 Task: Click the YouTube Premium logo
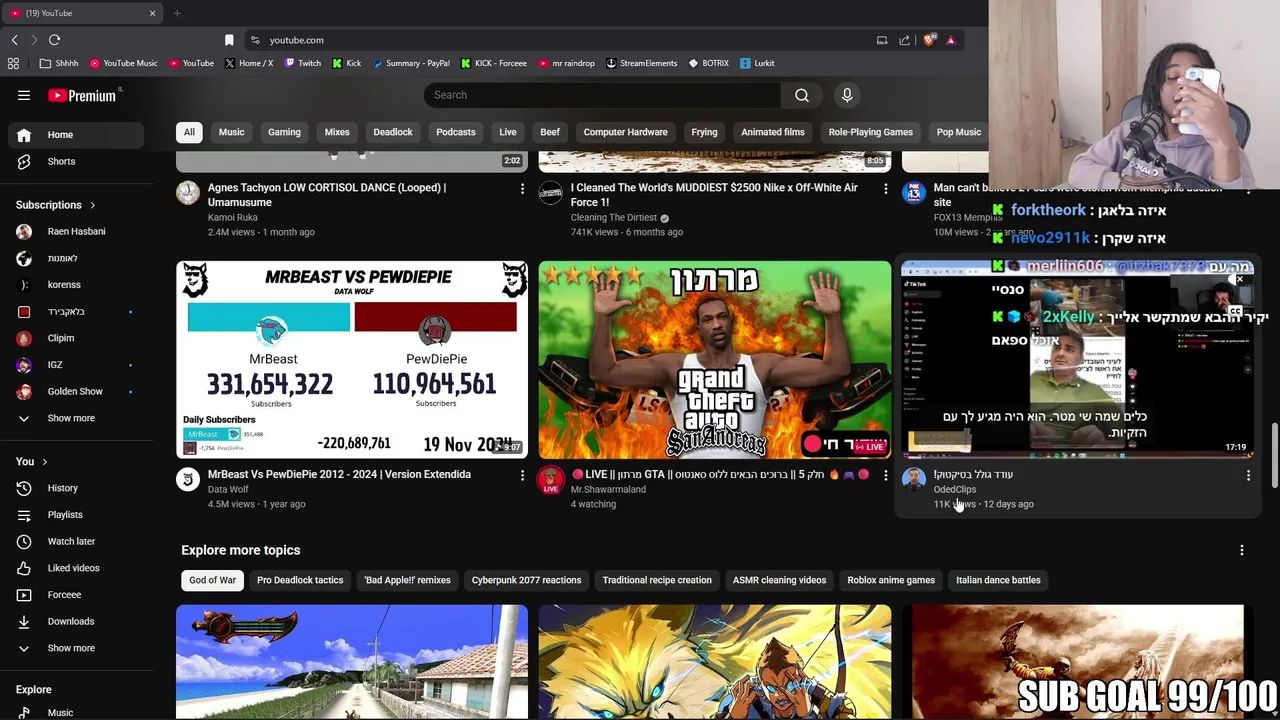coord(84,95)
